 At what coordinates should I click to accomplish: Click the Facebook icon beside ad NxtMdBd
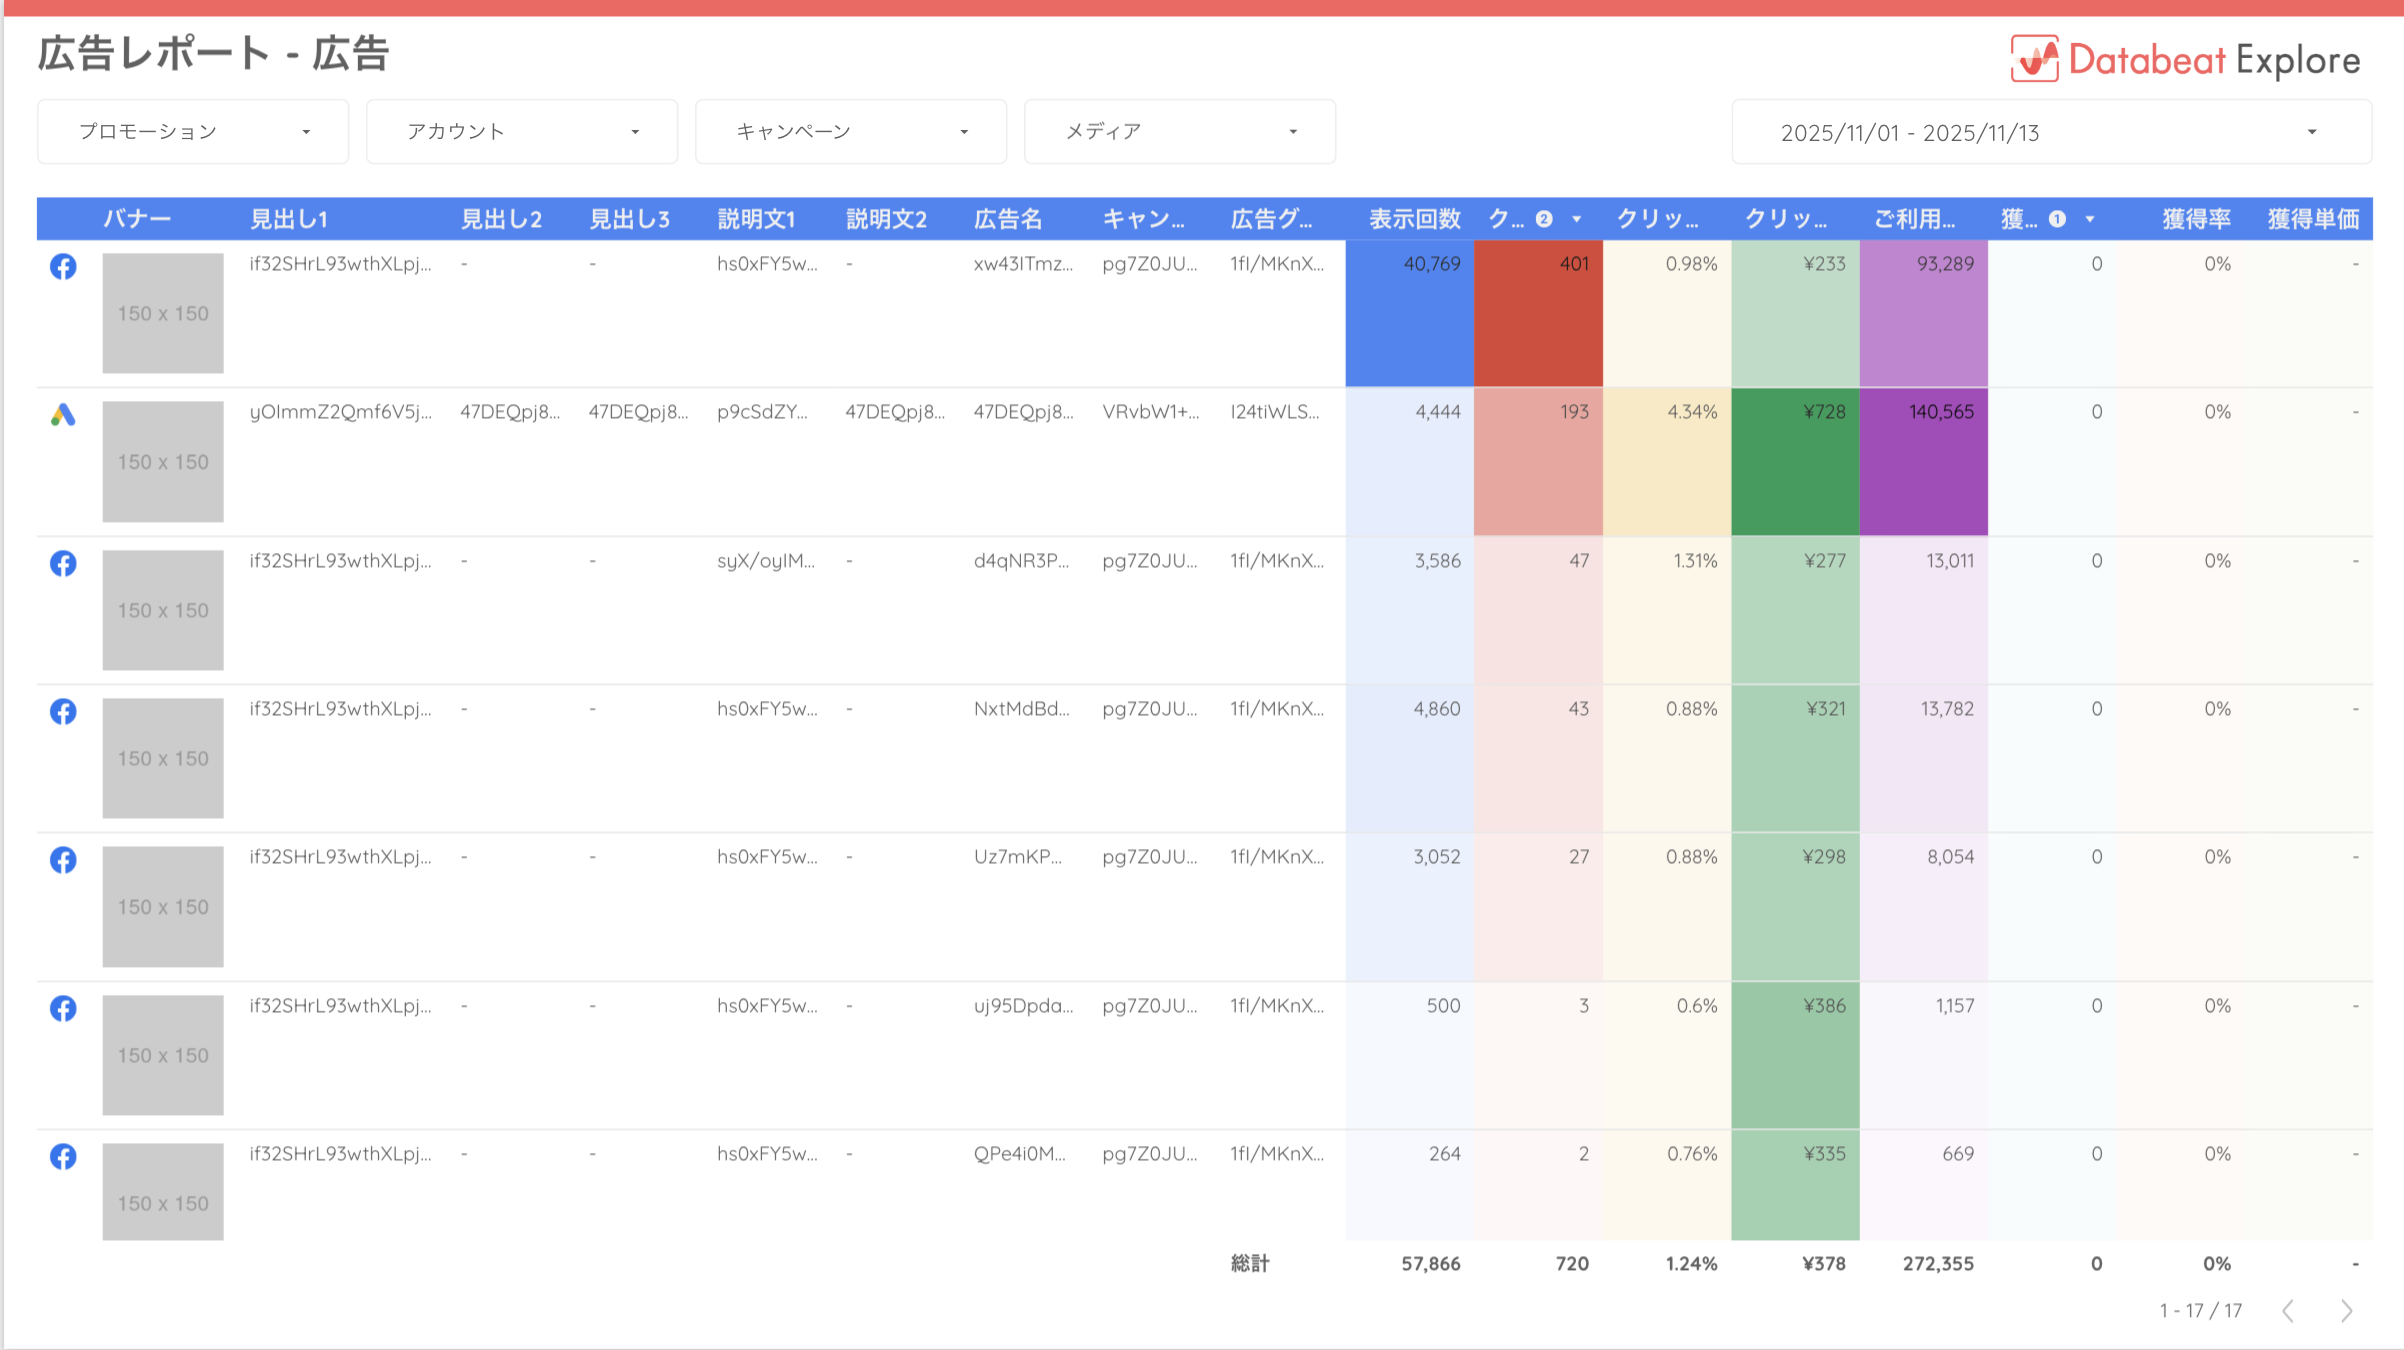coord(63,711)
